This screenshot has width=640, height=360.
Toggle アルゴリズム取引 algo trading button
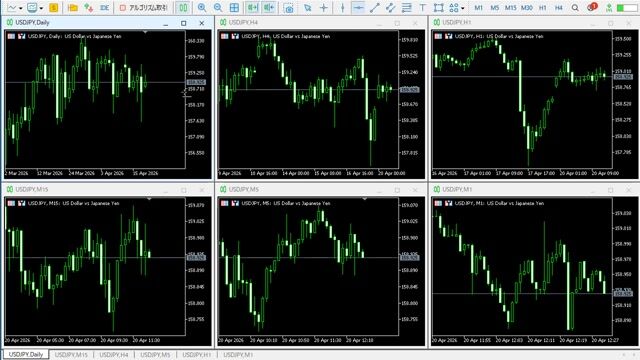point(144,7)
